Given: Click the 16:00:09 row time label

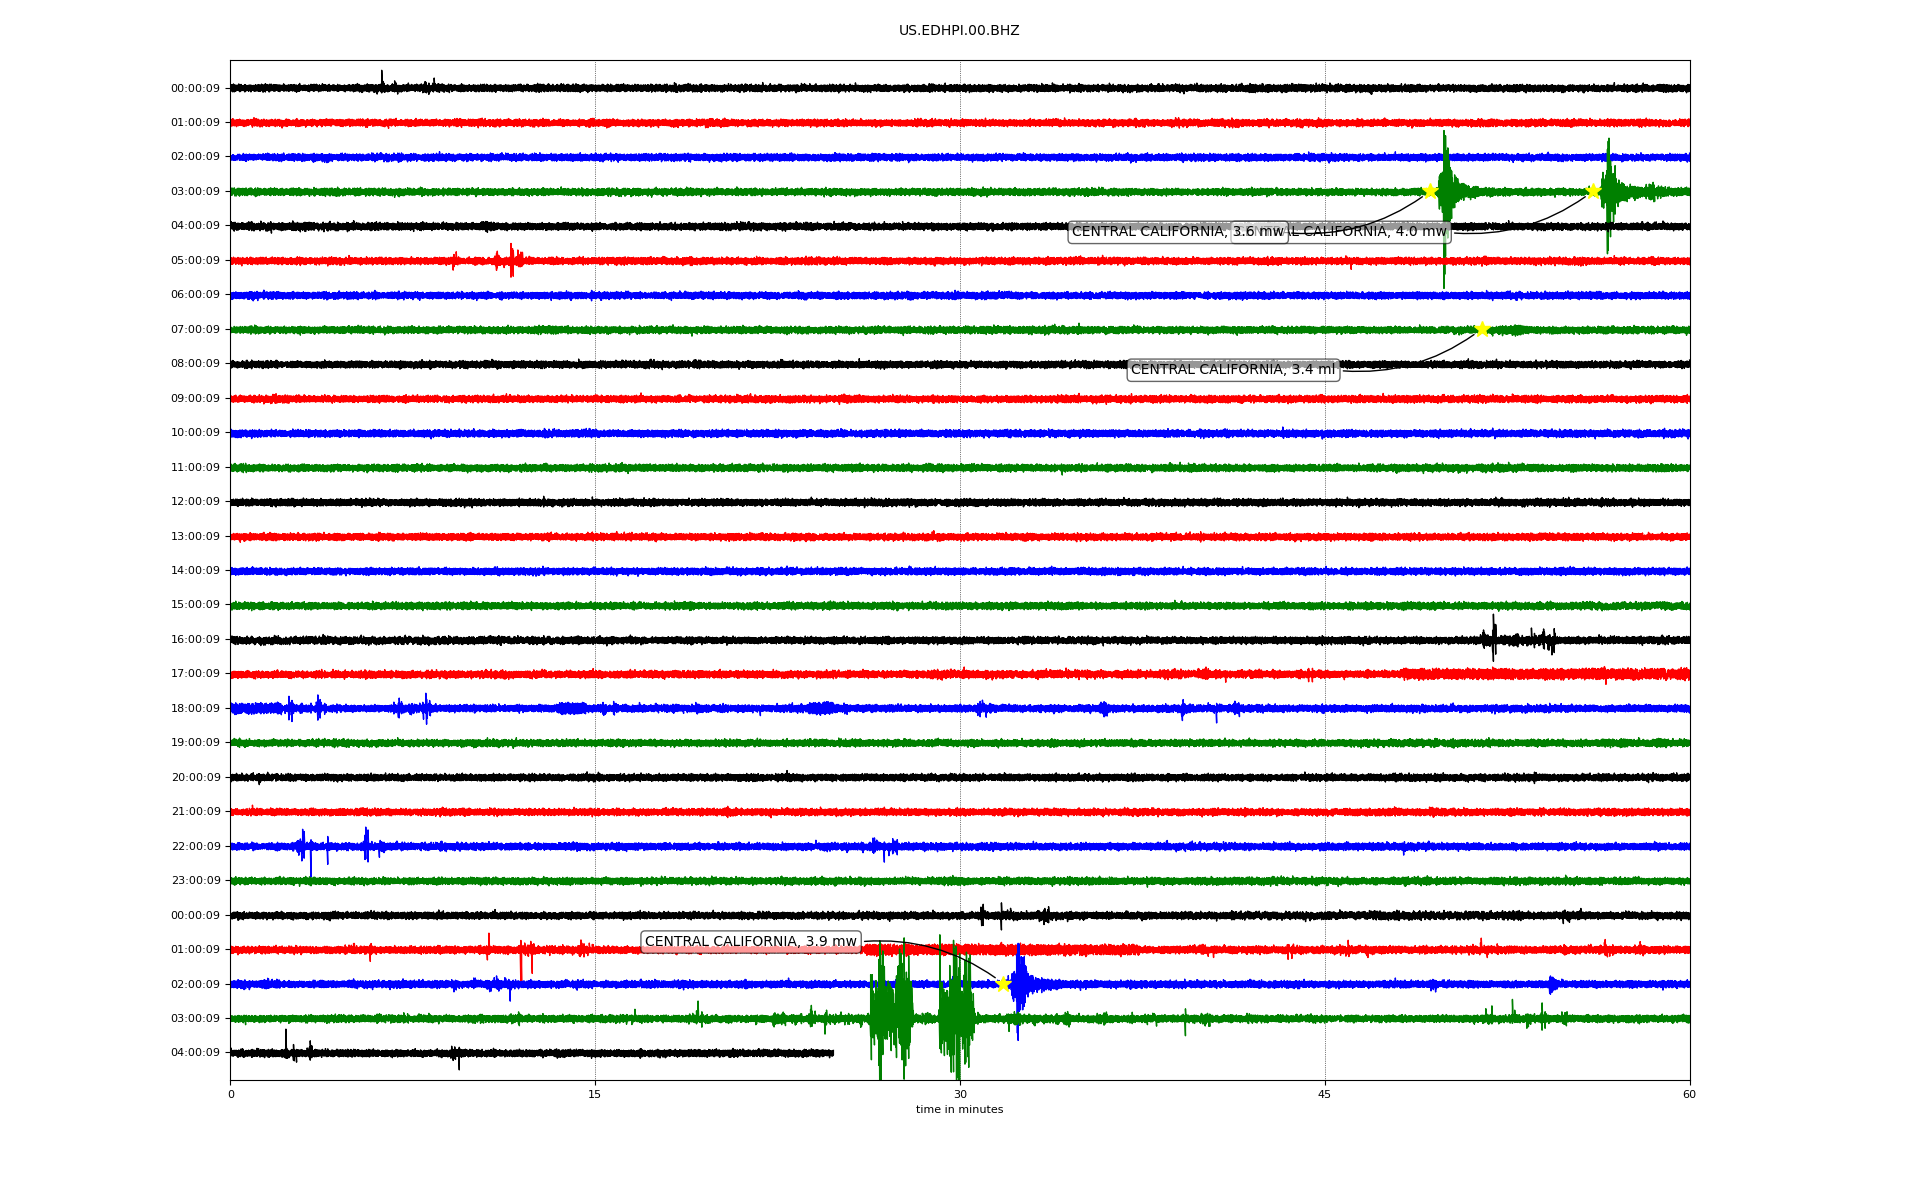Looking at the screenshot, I should pyautogui.click(x=195, y=640).
